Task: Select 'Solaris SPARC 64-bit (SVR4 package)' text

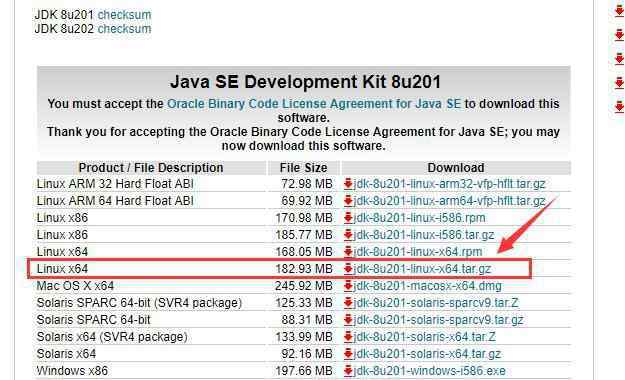Action: coord(140,303)
